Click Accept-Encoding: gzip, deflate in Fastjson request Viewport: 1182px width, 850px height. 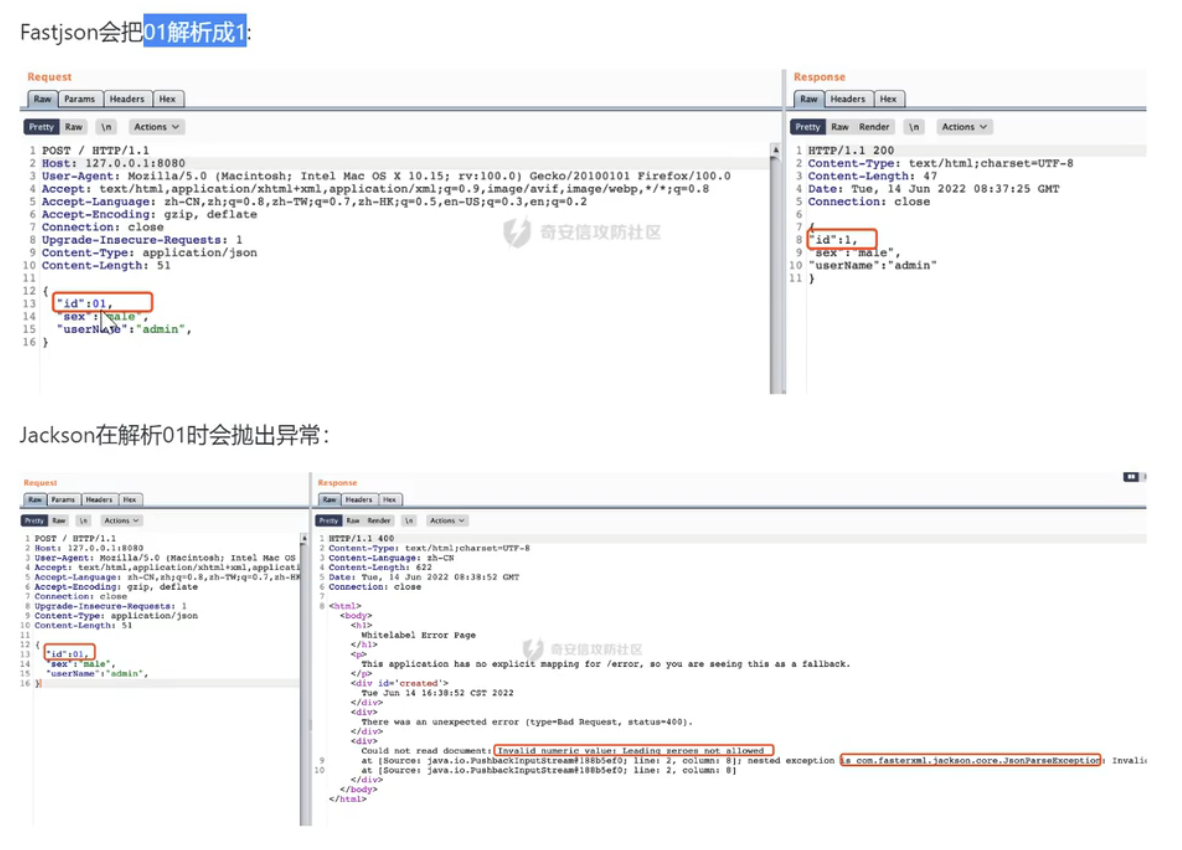tap(149, 214)
